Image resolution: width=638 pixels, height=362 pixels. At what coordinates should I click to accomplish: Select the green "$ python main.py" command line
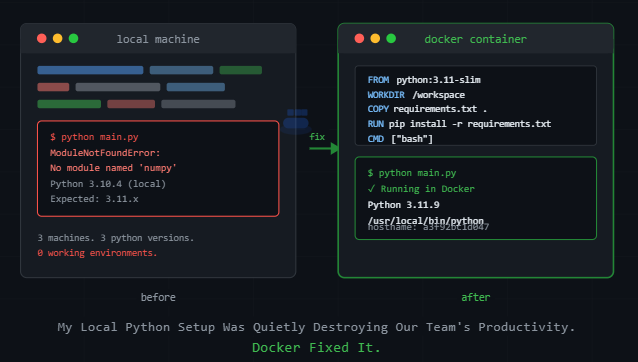click(x=412, y=173)
